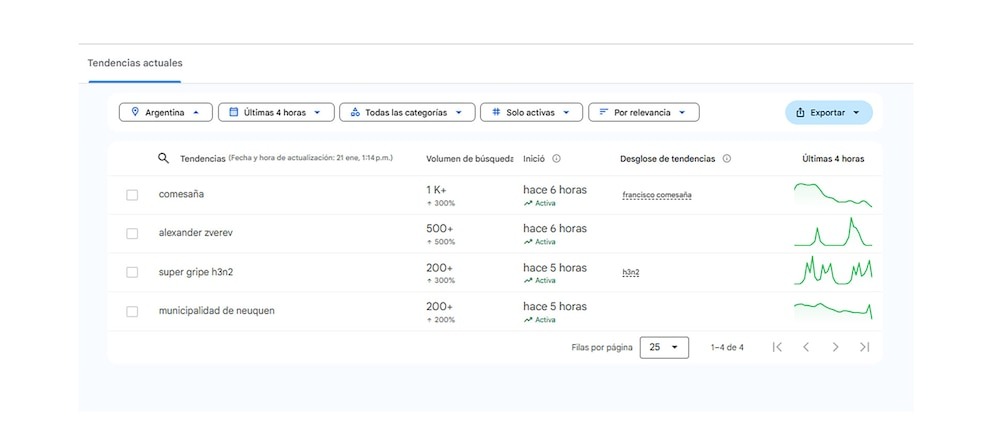Go to the previous page arrow
This screenshot has width=992, height=438.
(x=806, y=347)
